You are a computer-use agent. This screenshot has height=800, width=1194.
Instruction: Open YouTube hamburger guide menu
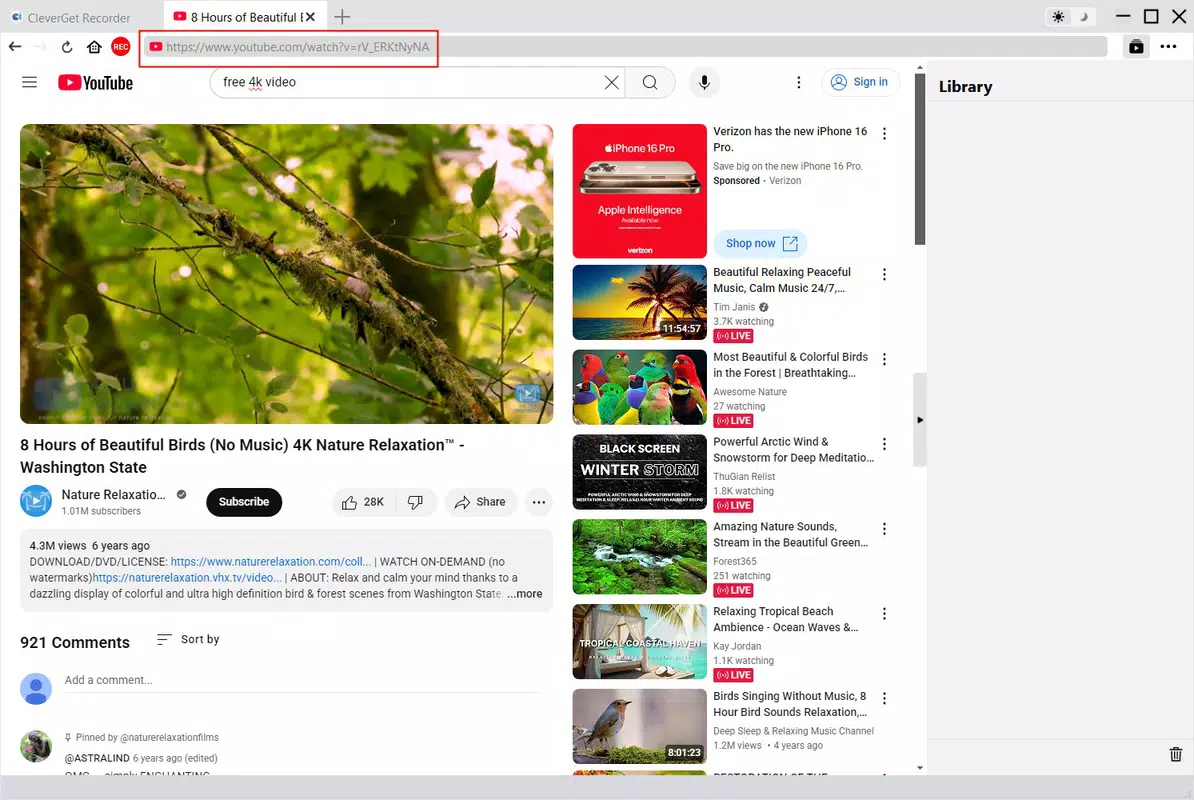point(30,82)
